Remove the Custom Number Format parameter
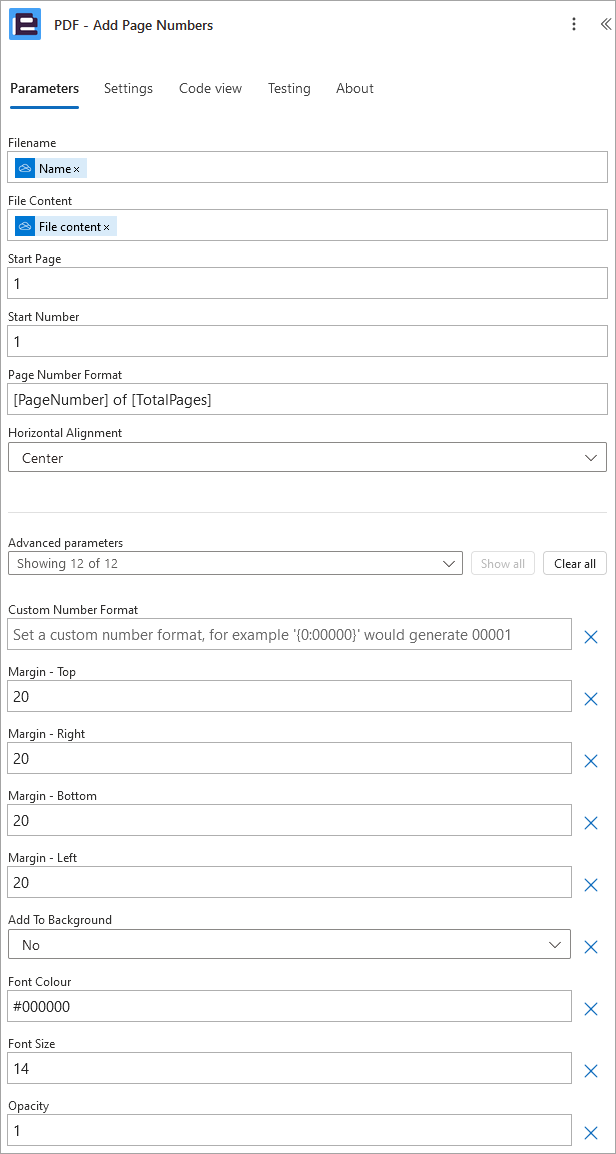616x1154 pixels. tap(590, 637)
